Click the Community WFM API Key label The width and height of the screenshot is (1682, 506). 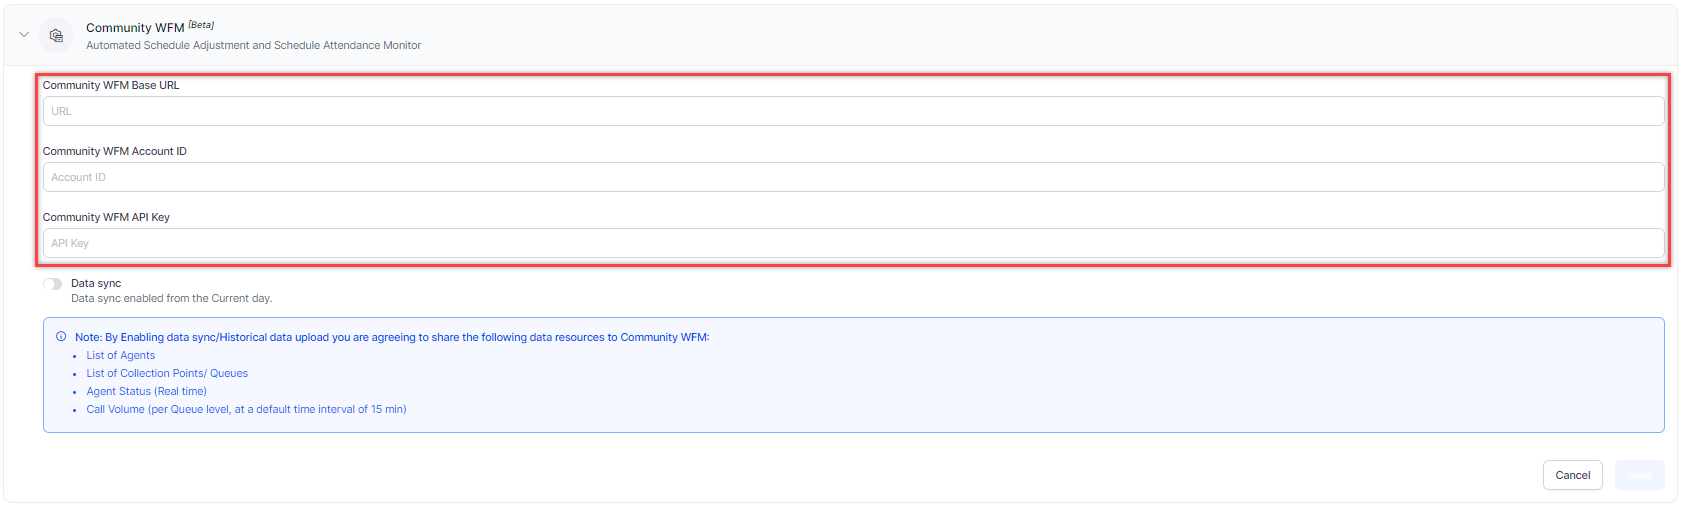click(106, 217)
